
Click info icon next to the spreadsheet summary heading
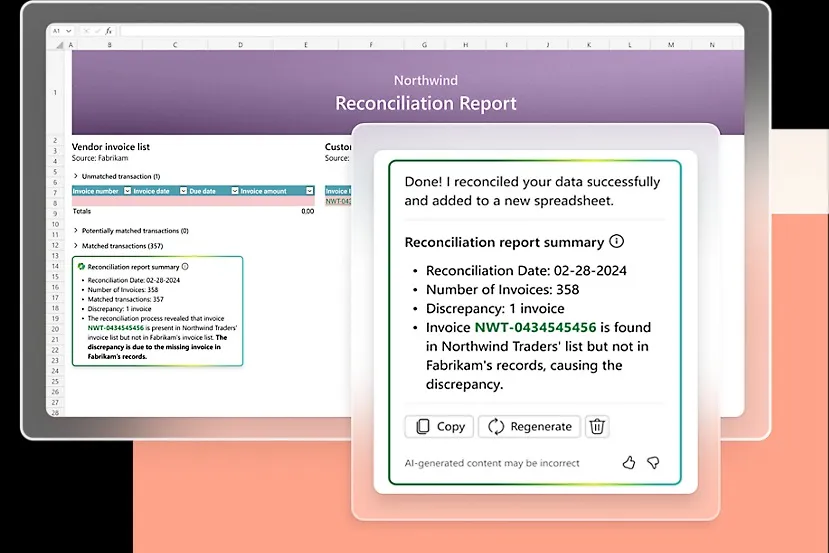pos(185,267)
